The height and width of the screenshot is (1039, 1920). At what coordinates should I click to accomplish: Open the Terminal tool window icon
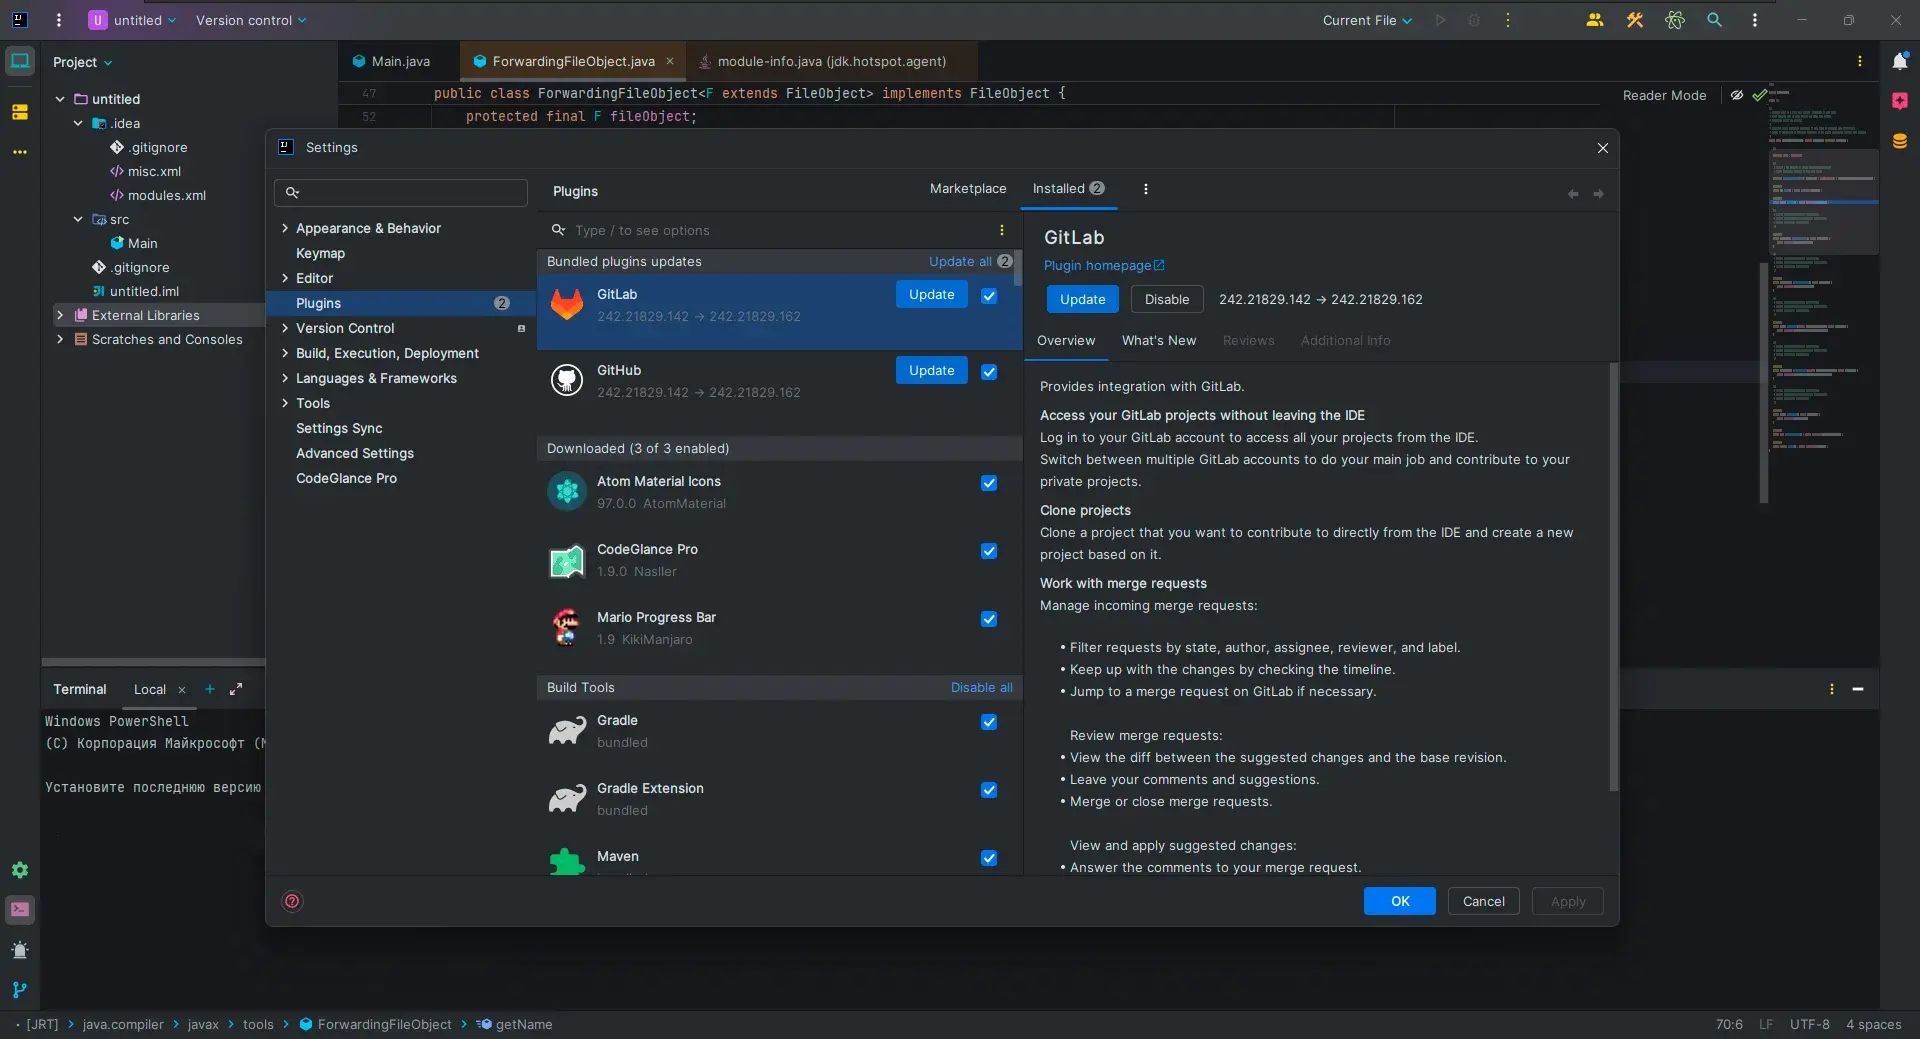coord(20,910)
